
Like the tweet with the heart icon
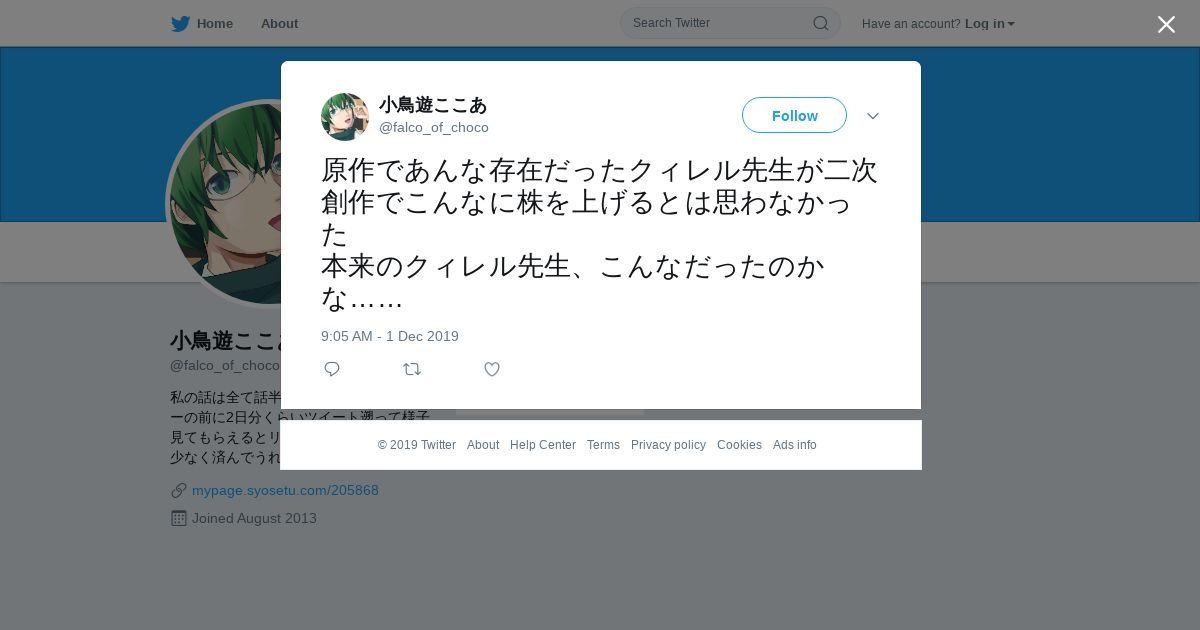[x=492, y=369]
